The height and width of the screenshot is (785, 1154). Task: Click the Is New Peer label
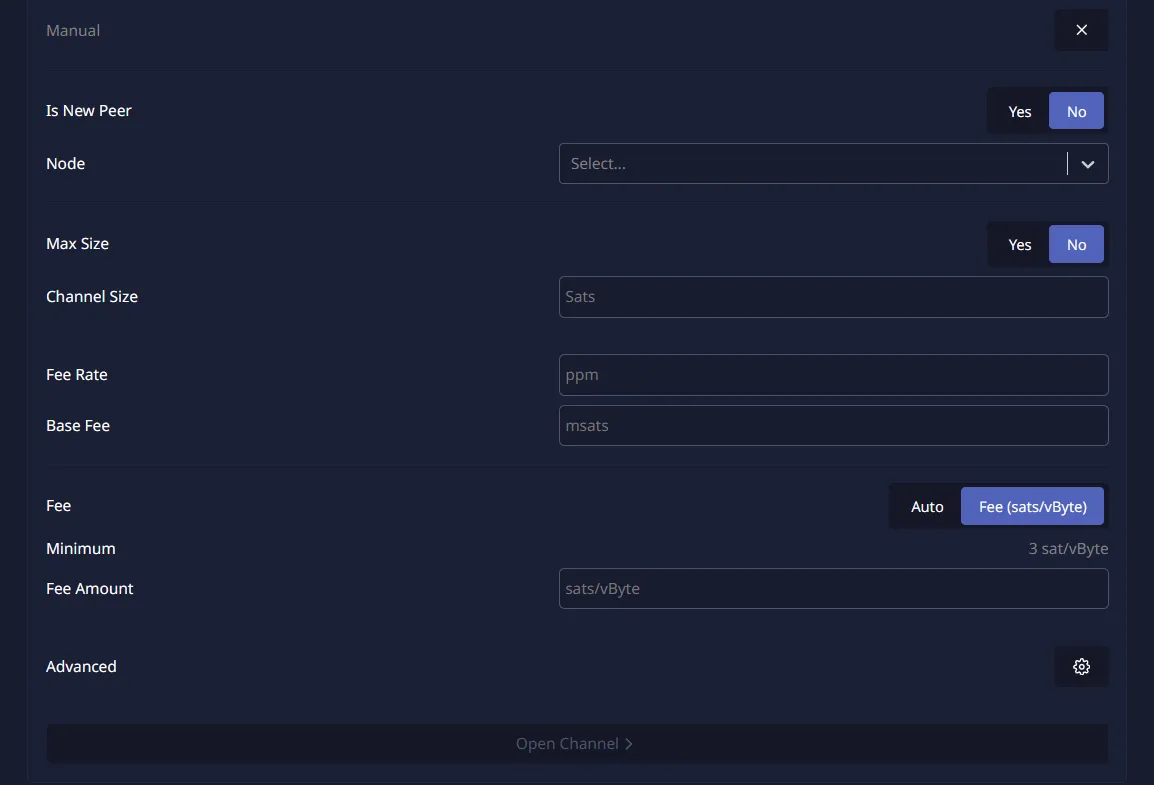pos(88,110)
